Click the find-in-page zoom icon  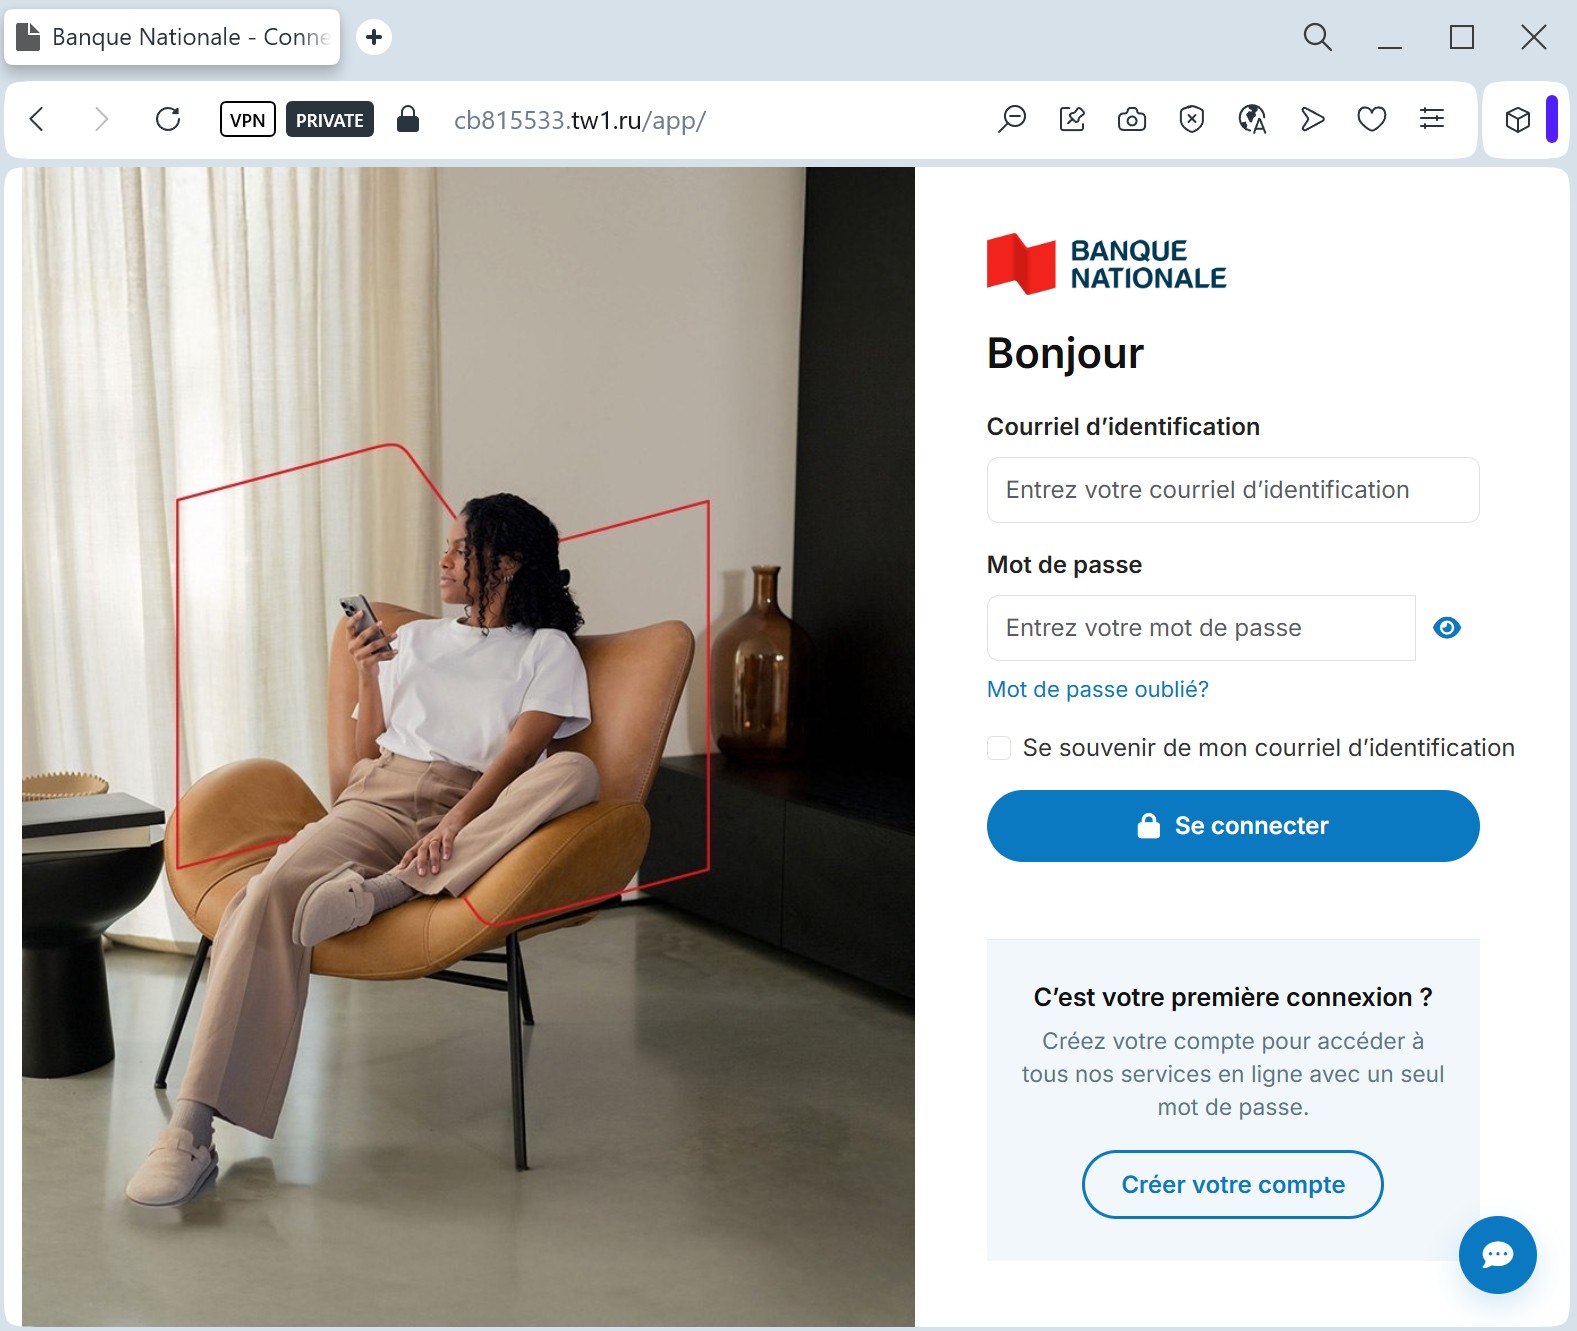(1012, 120)
